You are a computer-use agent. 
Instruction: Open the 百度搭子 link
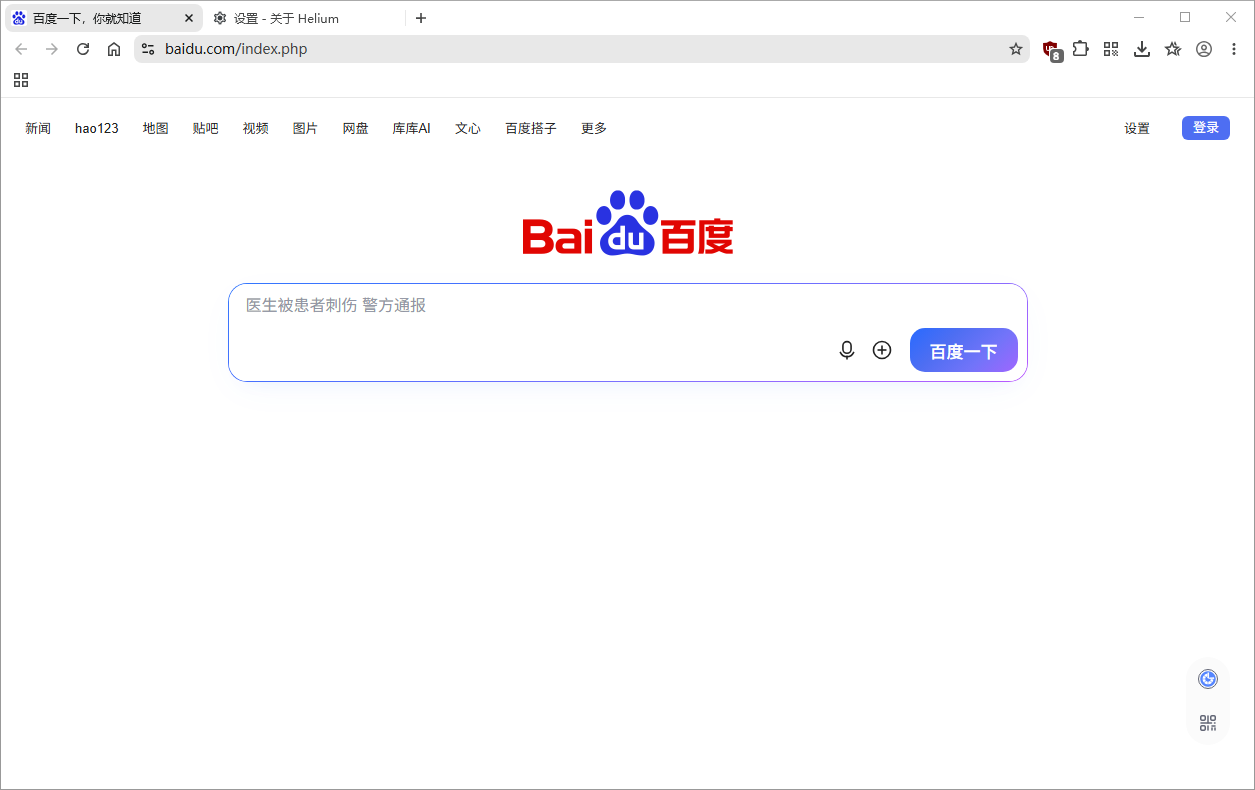point(531,128)
